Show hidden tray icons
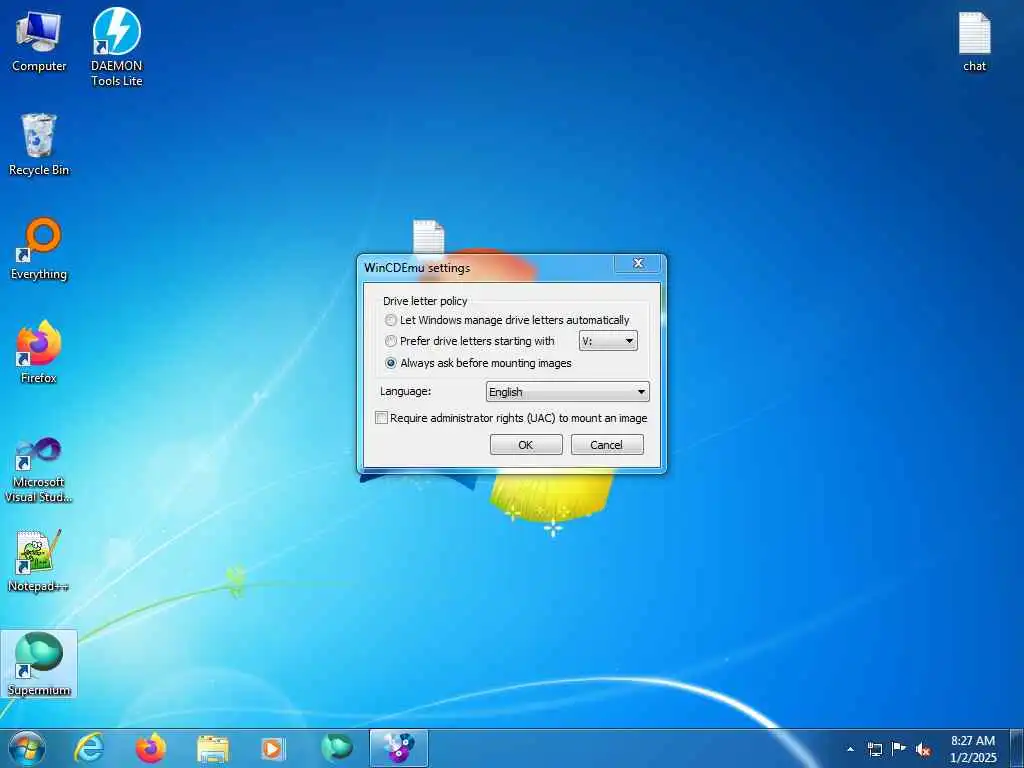This screenshot has height=768, width=1024. coord(850,749)
